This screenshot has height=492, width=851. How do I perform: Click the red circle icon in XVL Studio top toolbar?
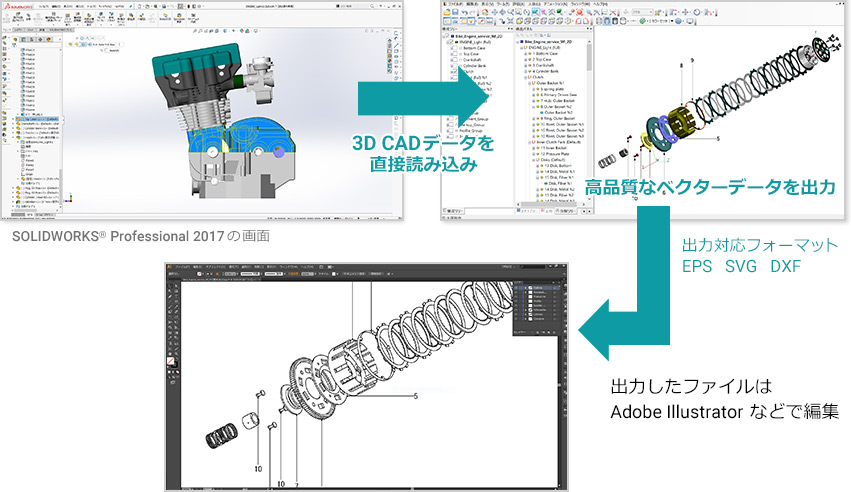[580, 12]
